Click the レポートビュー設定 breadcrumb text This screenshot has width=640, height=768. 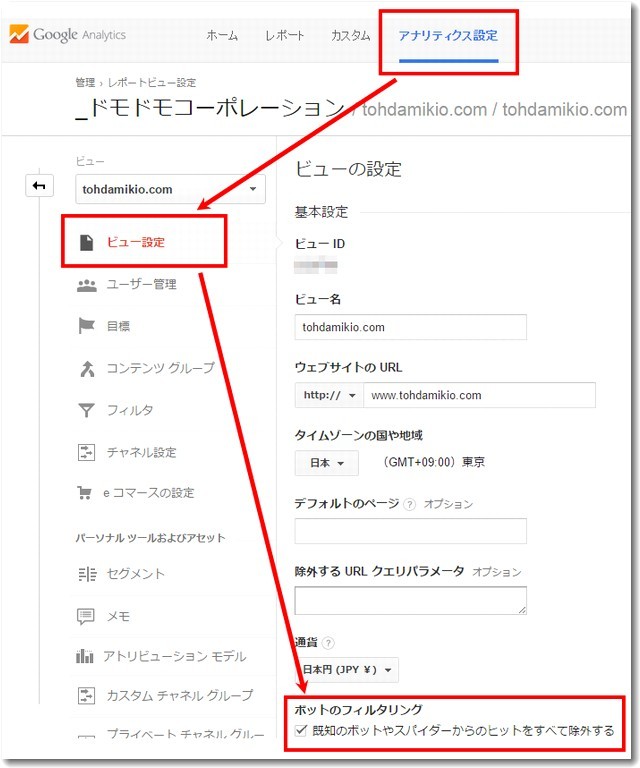tap(152, 82)
